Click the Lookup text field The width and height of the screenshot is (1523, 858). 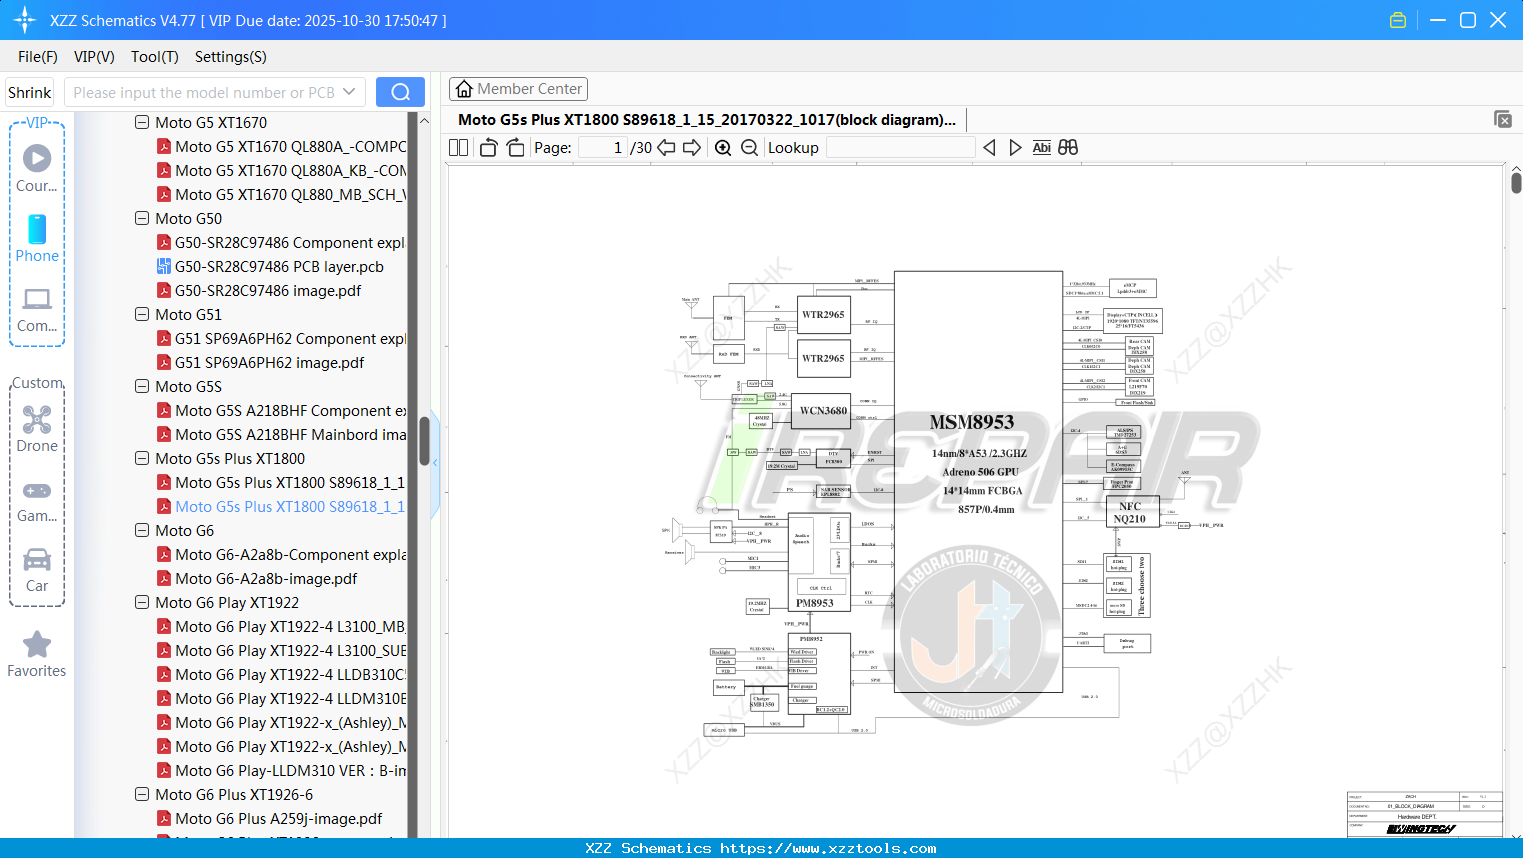900,147
